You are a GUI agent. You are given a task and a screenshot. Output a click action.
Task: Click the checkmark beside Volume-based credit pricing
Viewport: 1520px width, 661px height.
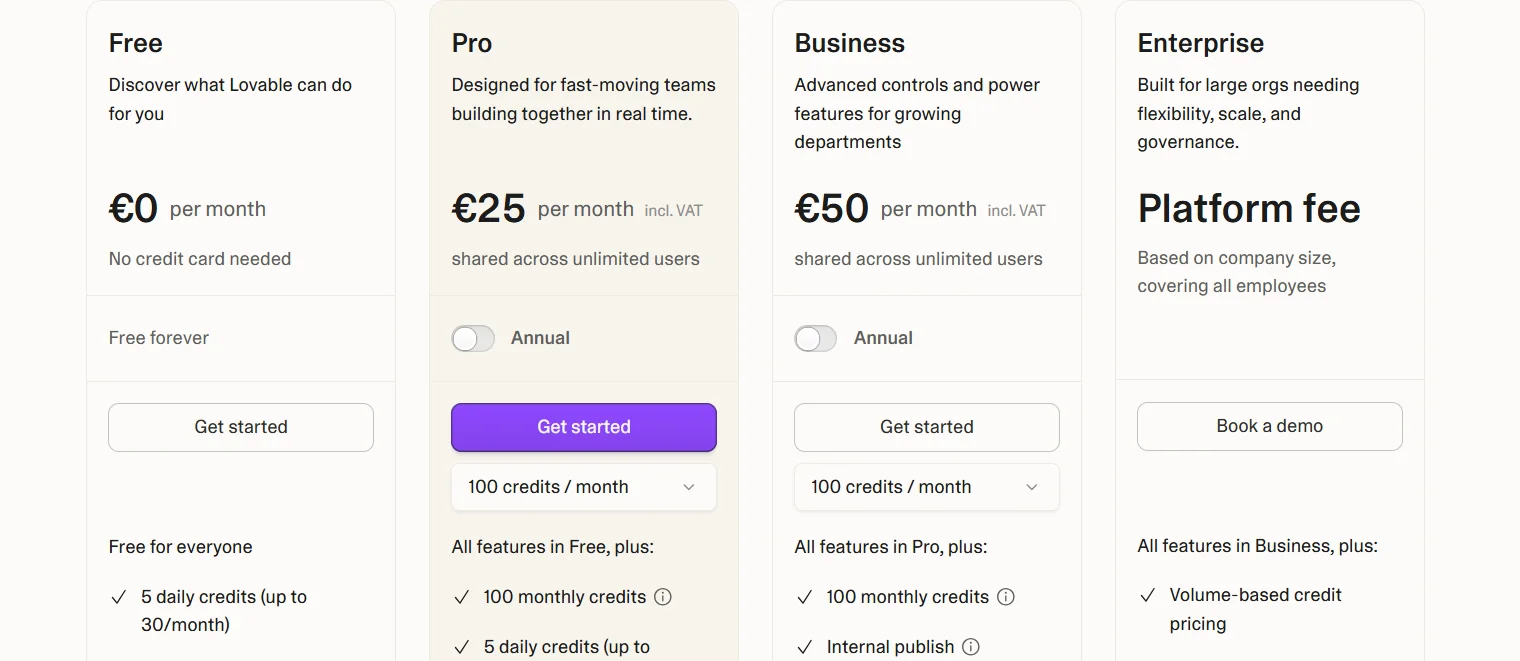tap(1147, 595)
